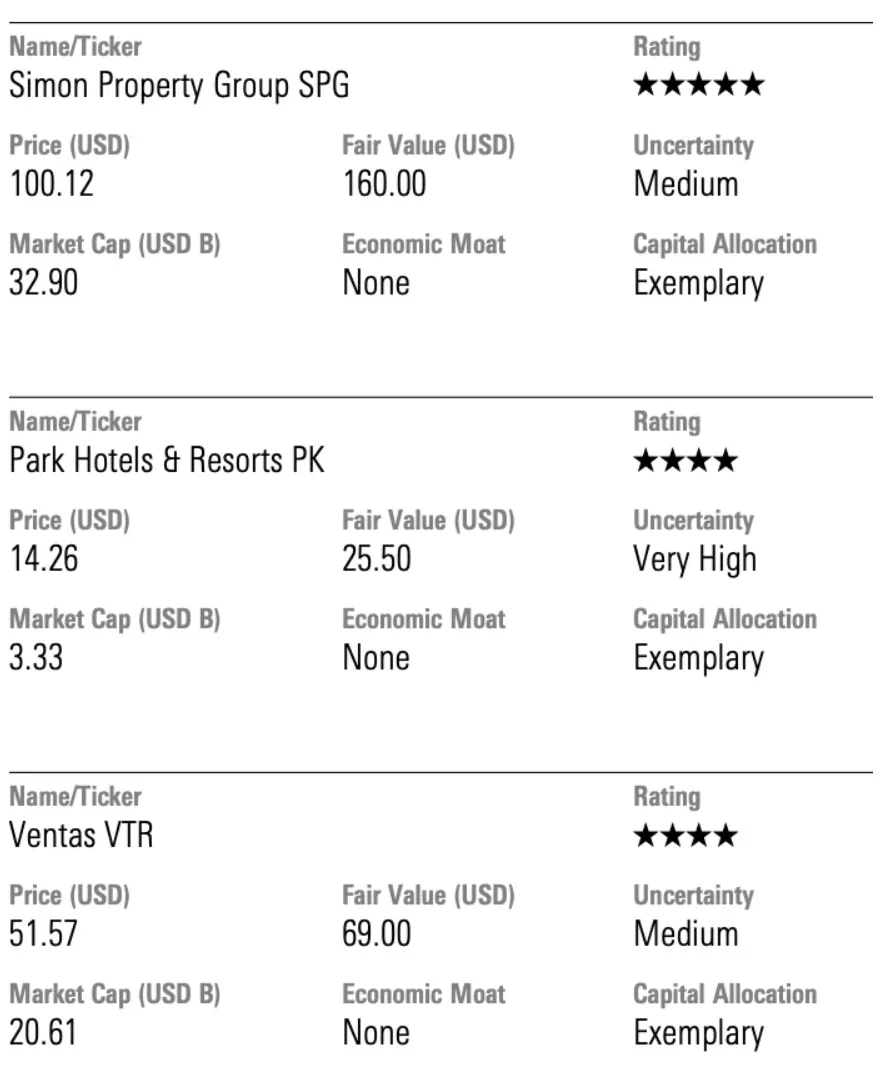Click Ventas price 51.57

pyautogui.click(x=44, y=934)
